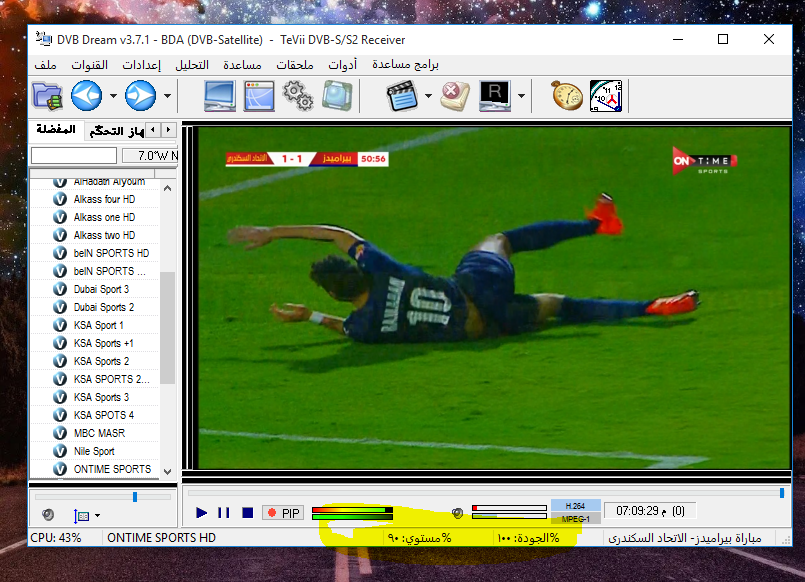Viewport: 805px width, 582px height.
Task: Click the channel search input field
Action: [73, 155]
